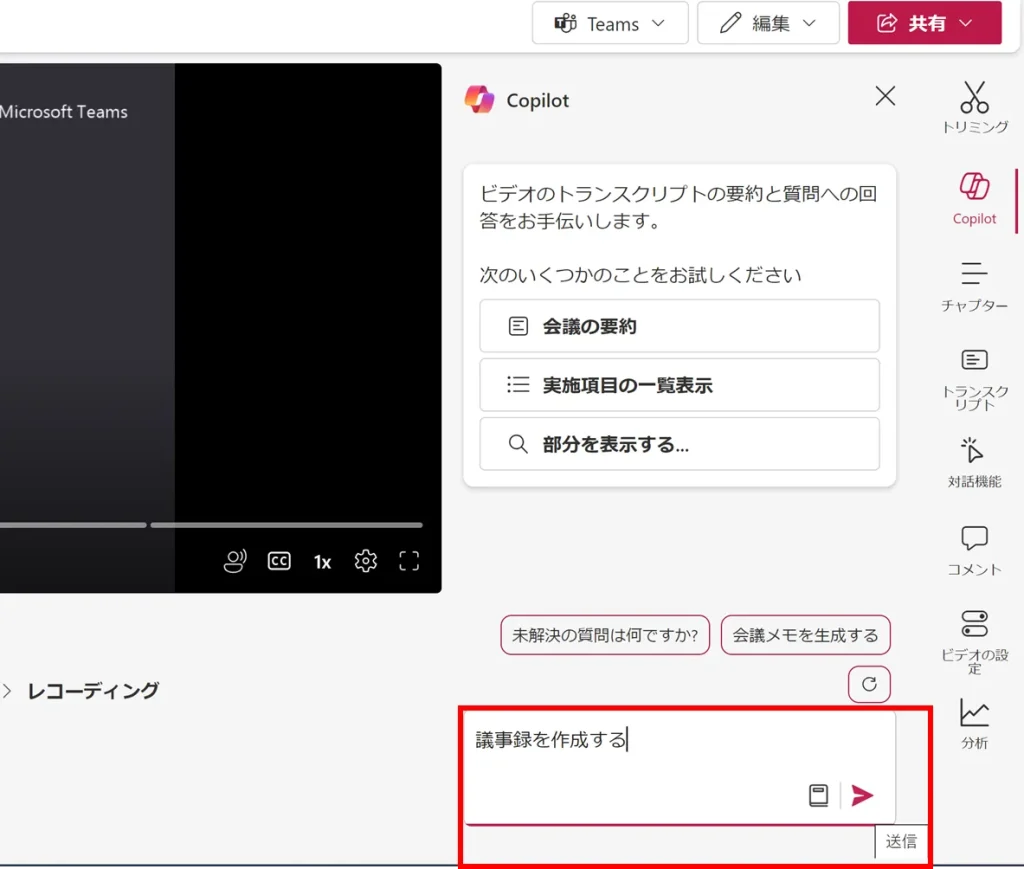This screenshot has height=869, width=1024.
Task: Refresh the suggested prompts
Action: coord(869,684)
